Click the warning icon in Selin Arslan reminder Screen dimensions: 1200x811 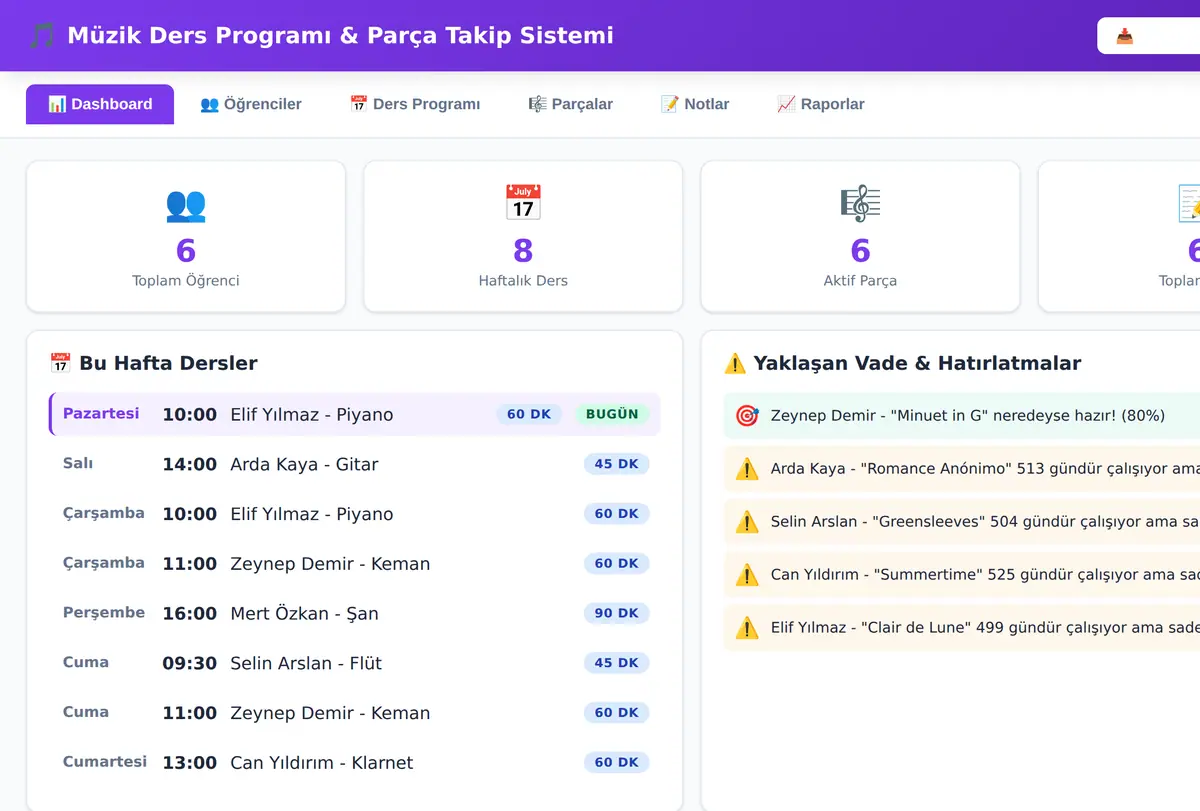coord(747,521)
